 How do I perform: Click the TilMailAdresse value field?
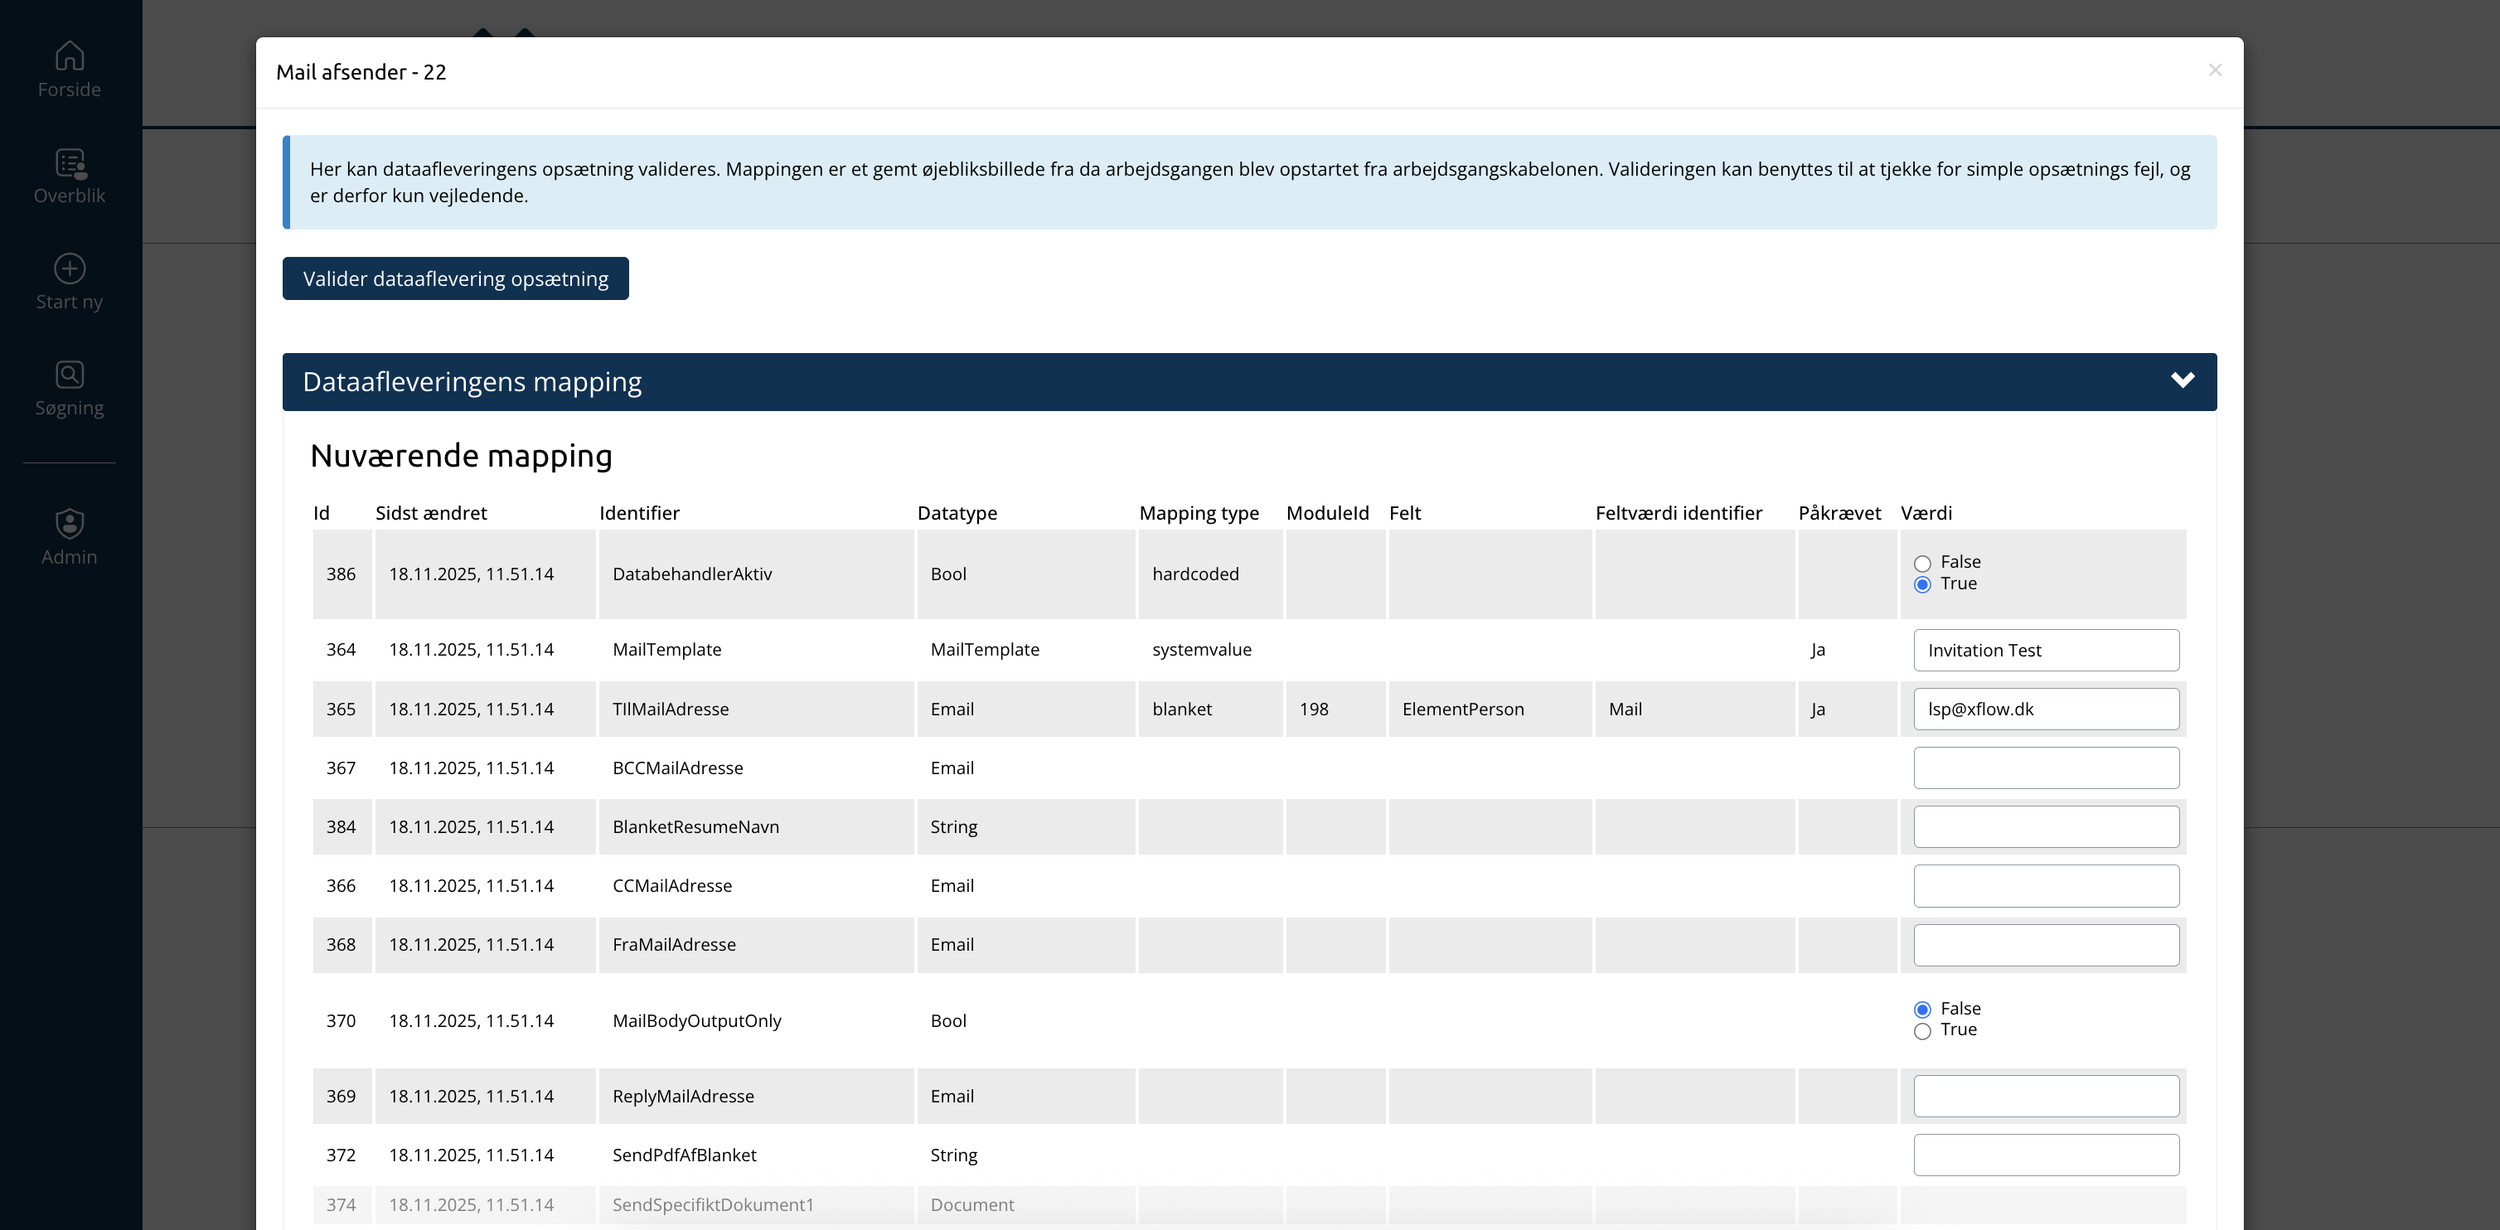click(2045, 709)
